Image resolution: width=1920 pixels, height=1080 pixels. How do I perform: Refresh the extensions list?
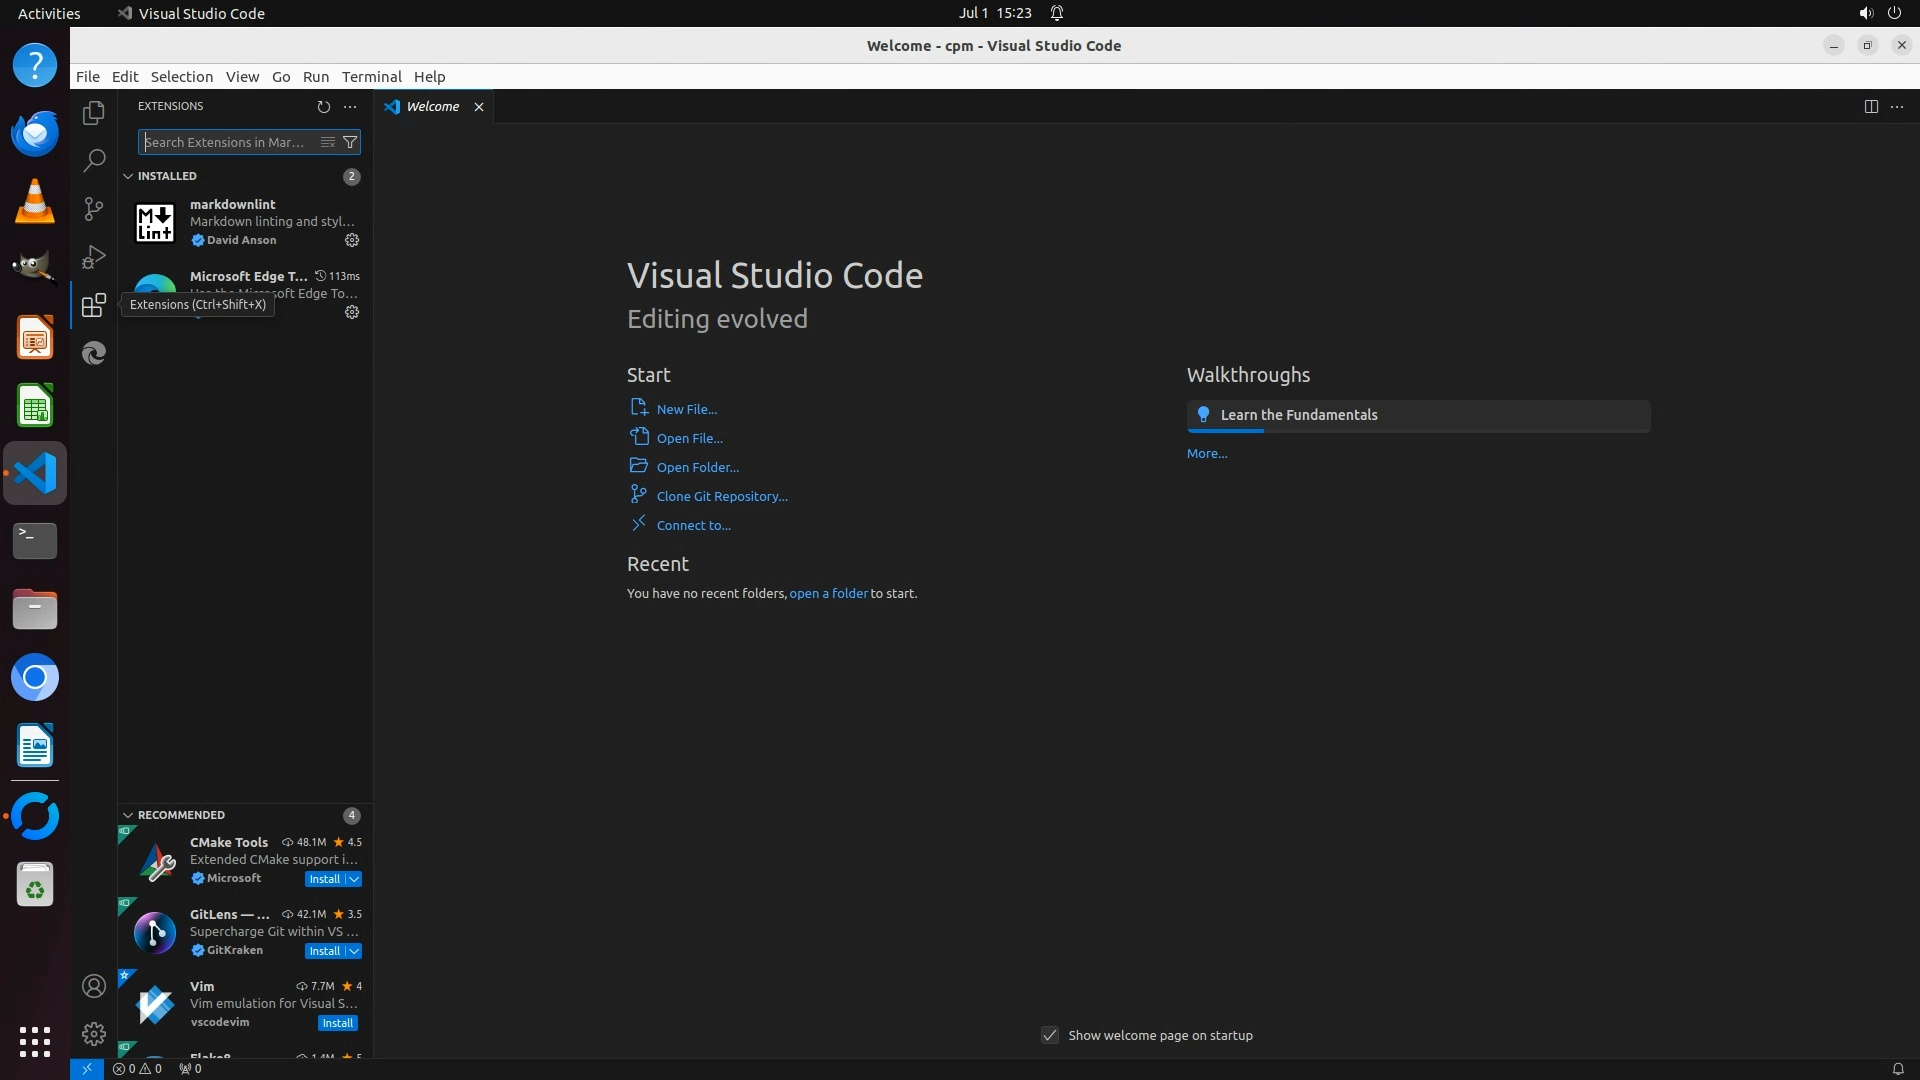pyautogui.click(x=323, y=106)
